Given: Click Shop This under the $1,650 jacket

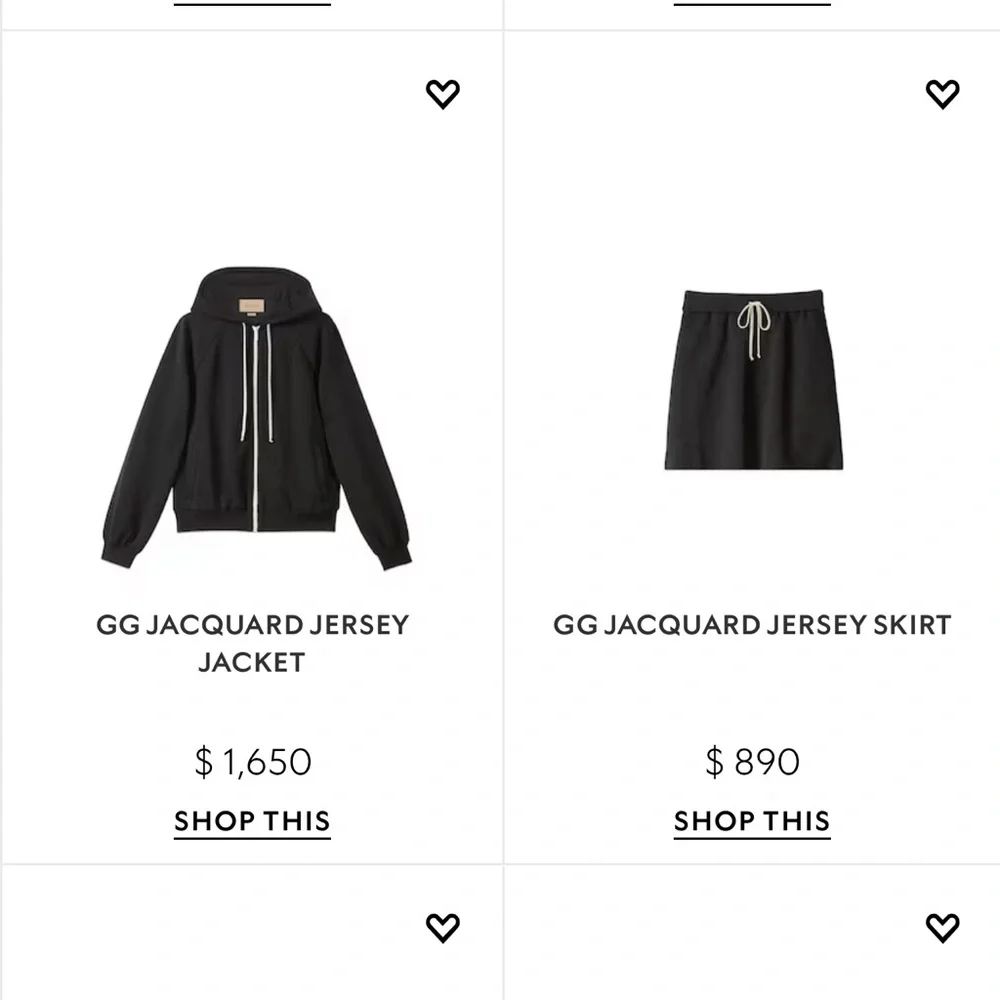Looking at the screenshot, I should coord(252,821).
